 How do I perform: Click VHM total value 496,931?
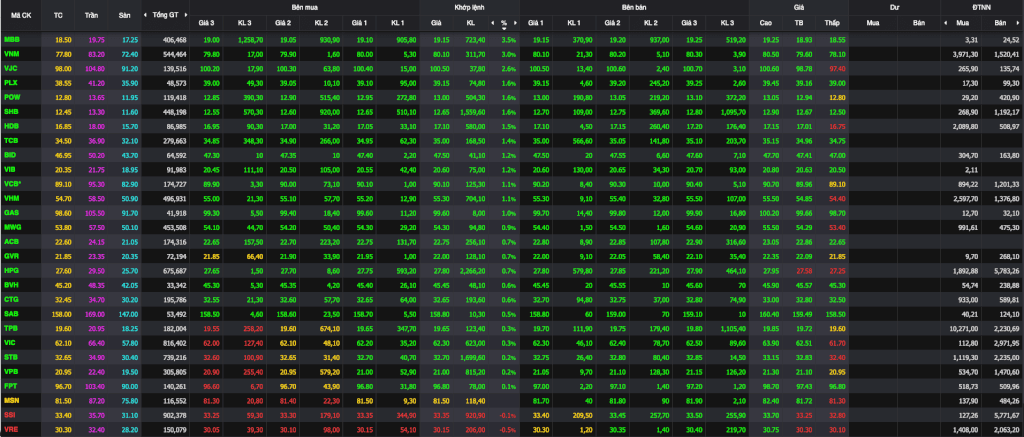[174, 198]
